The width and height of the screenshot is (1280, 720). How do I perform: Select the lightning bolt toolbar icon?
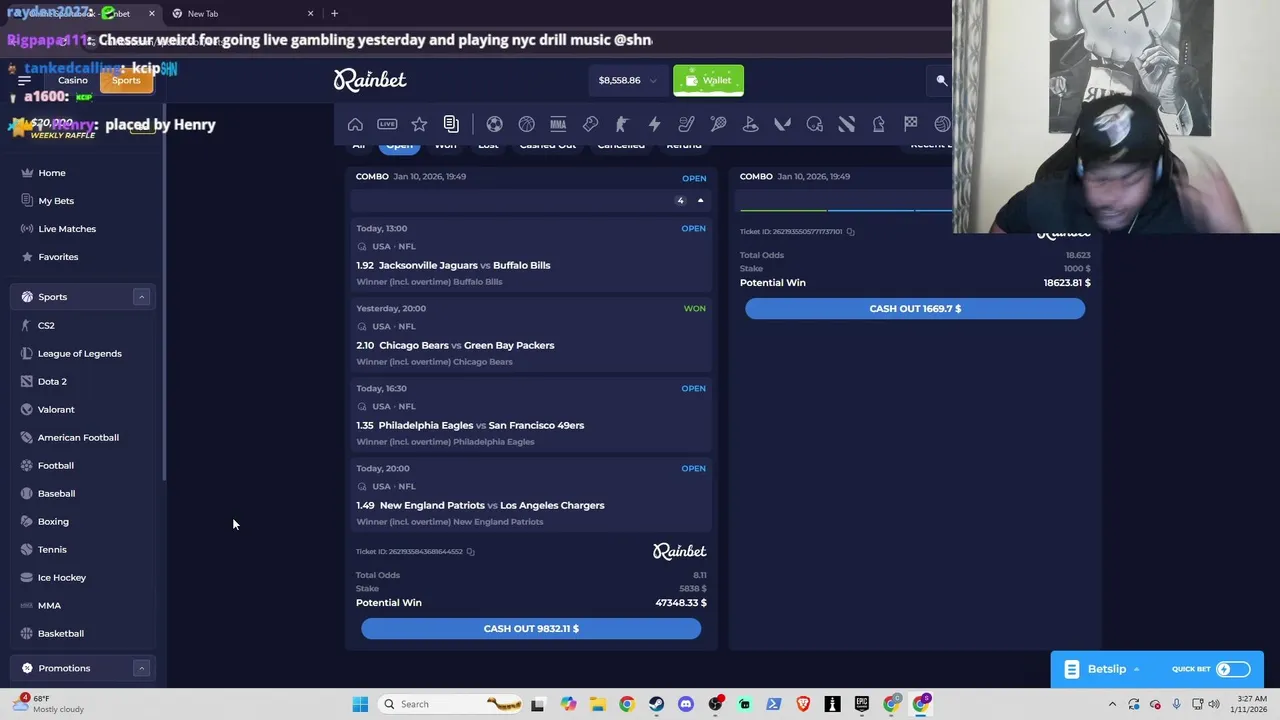pyautogui.click(x=654, y=124)
